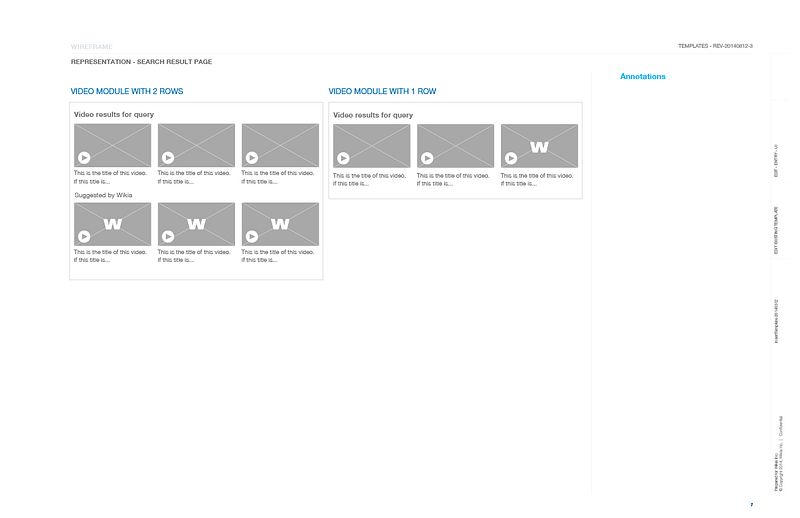Click title of first video in 1-row module

coord(369,180)
